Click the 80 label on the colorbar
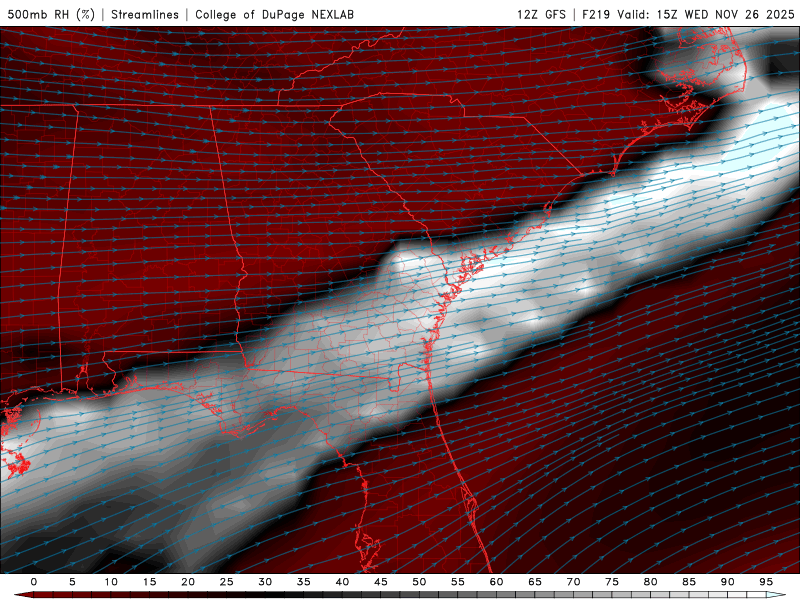Image resolution: width=800 pixels, height=600 pixels. point(651,582)
